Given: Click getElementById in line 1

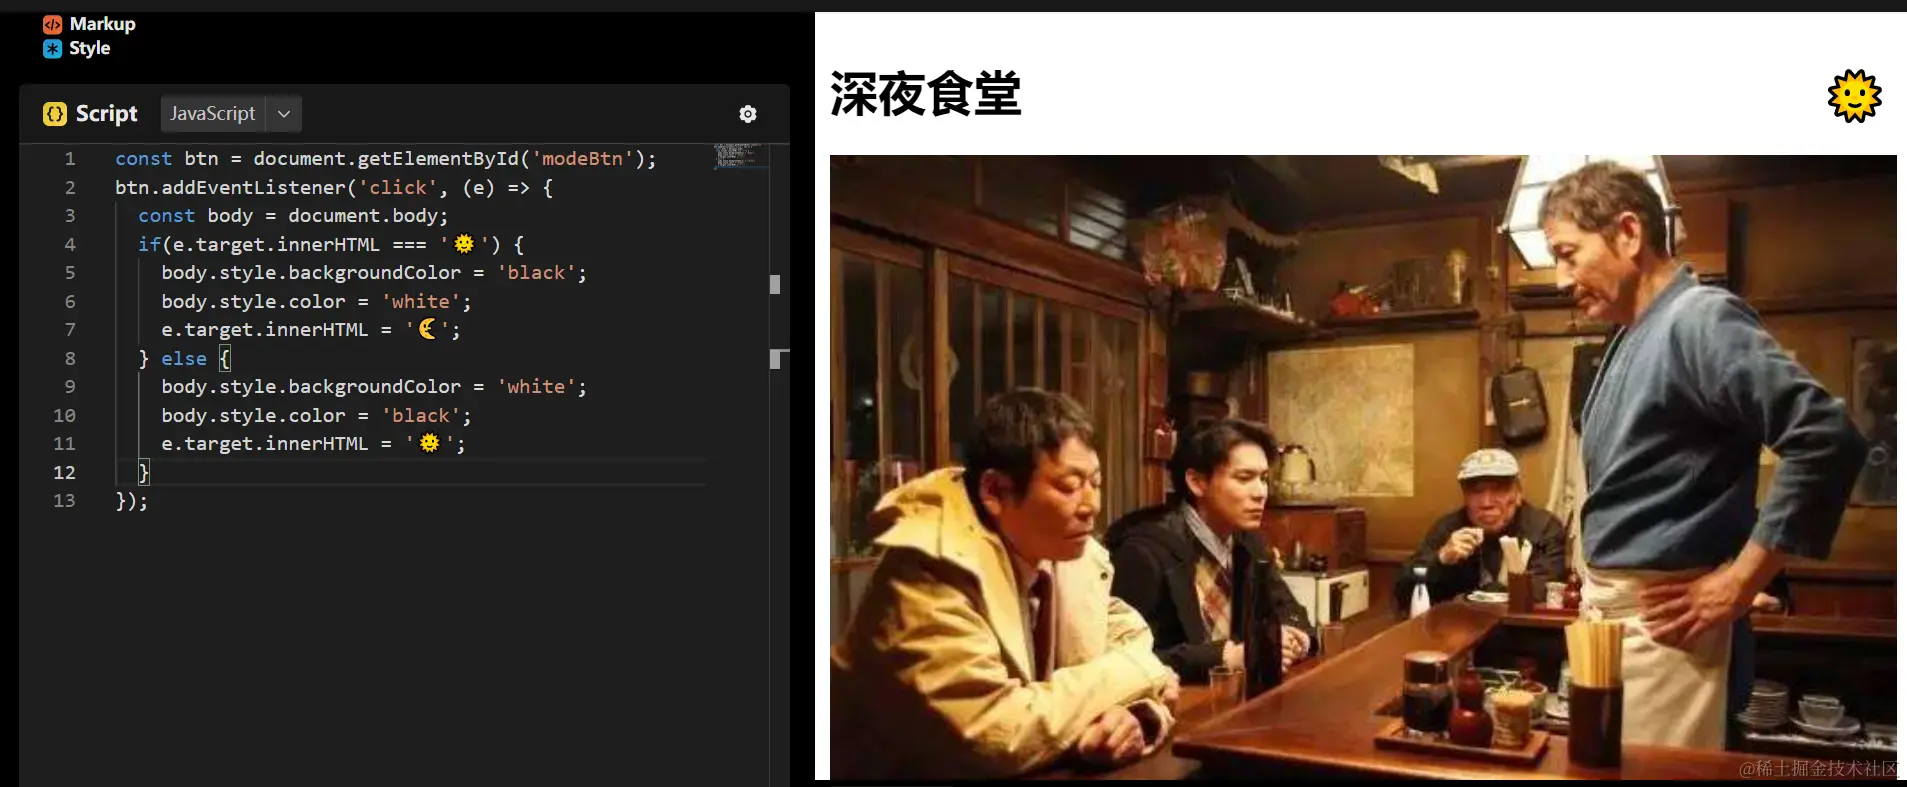Looking at the screenshot, I should point(438,159).
